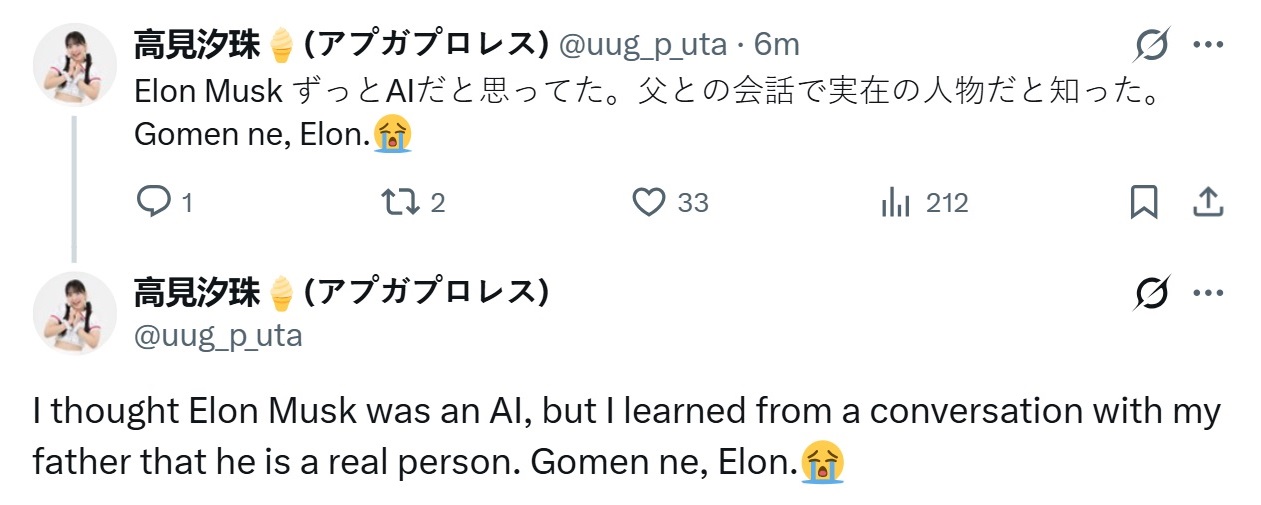The image size is (1261, 505).
Task: Click @uug_p_uta handle under second display name
Action: [218, 335]
